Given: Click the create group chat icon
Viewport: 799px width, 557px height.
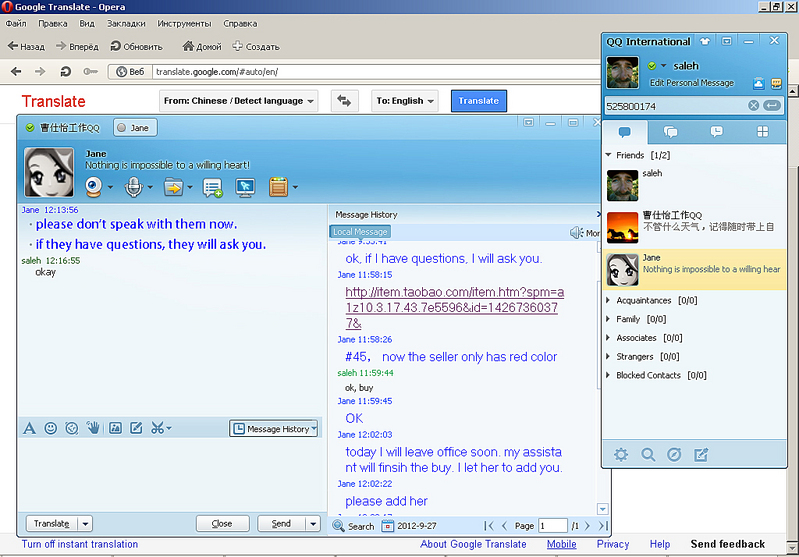Looking at the screenshot, I should point(212,188).
